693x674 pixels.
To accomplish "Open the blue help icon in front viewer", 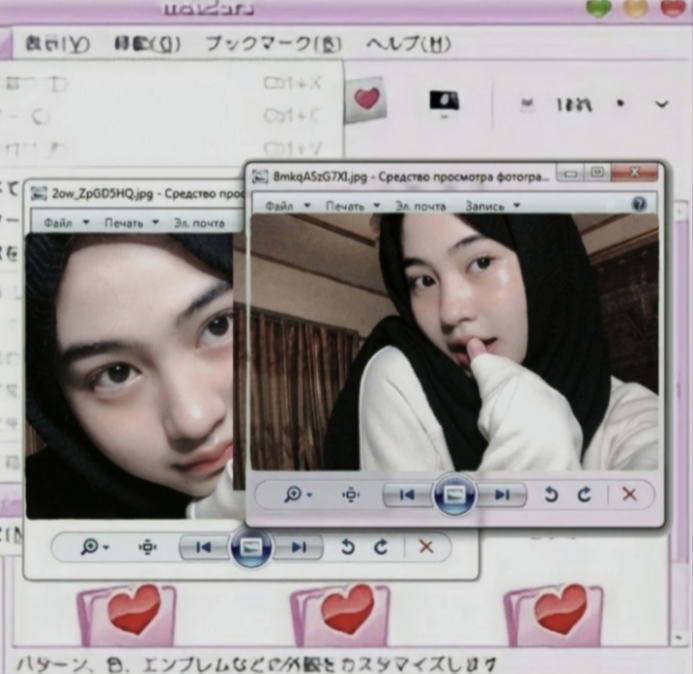I will tap(639, 204).
